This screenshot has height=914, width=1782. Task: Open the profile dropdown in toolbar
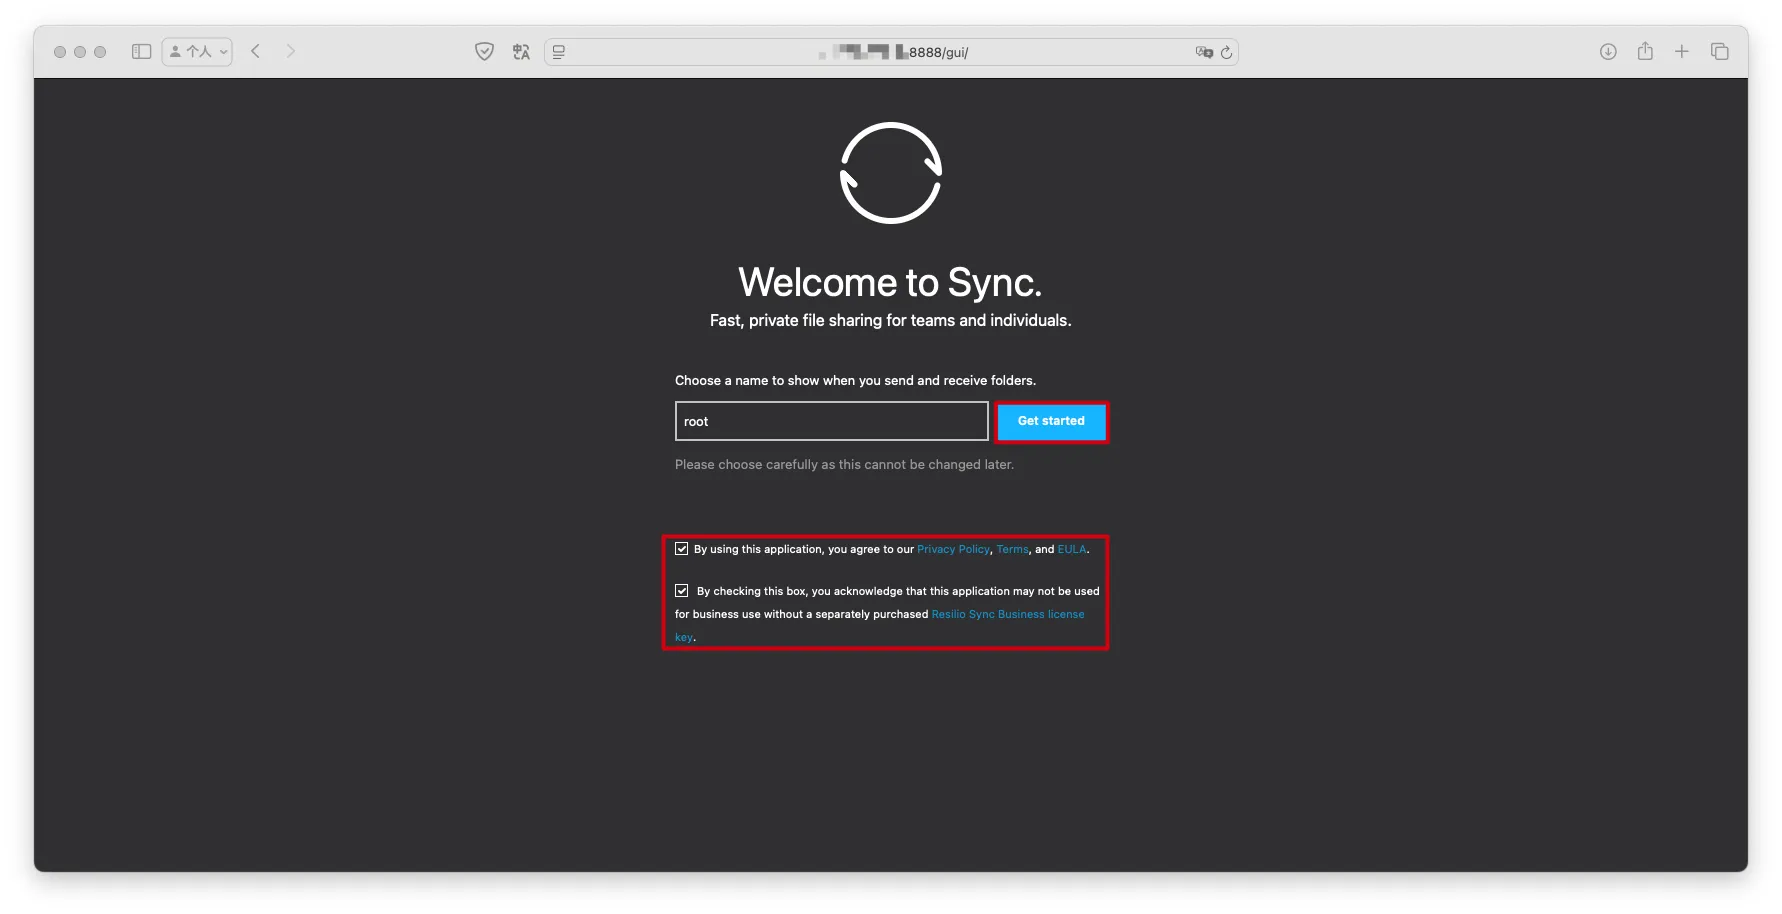click(x=197, y=52)
